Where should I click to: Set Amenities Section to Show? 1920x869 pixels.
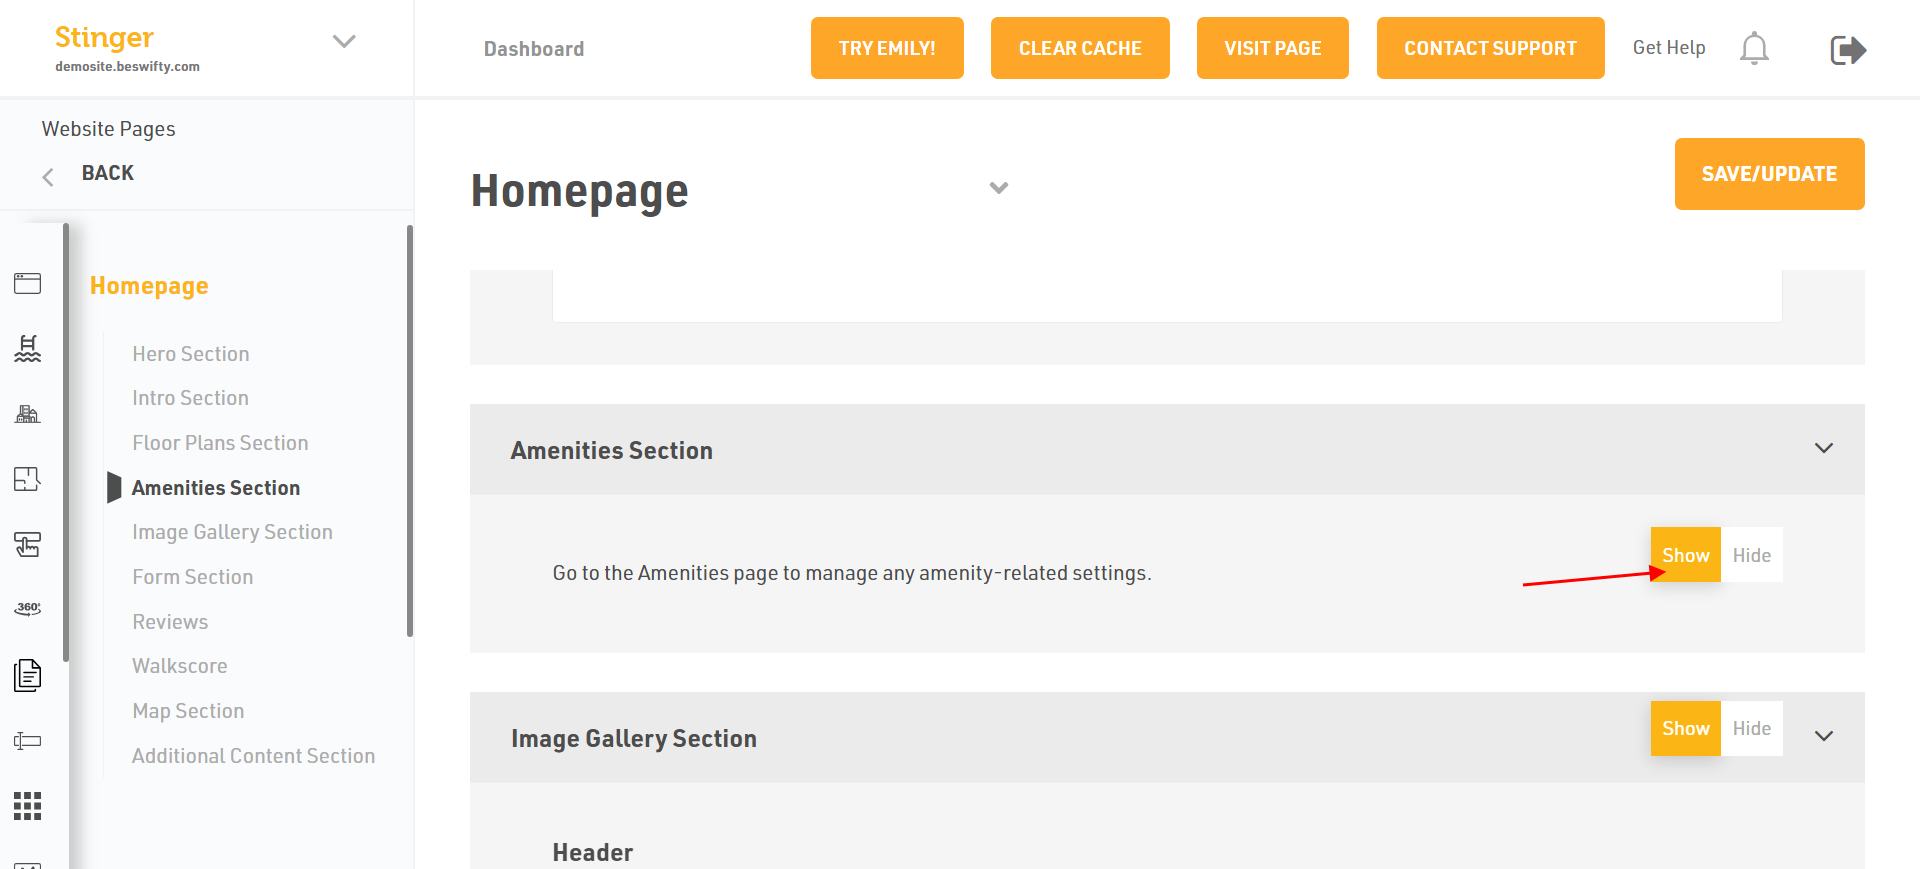coord(1685,555)
